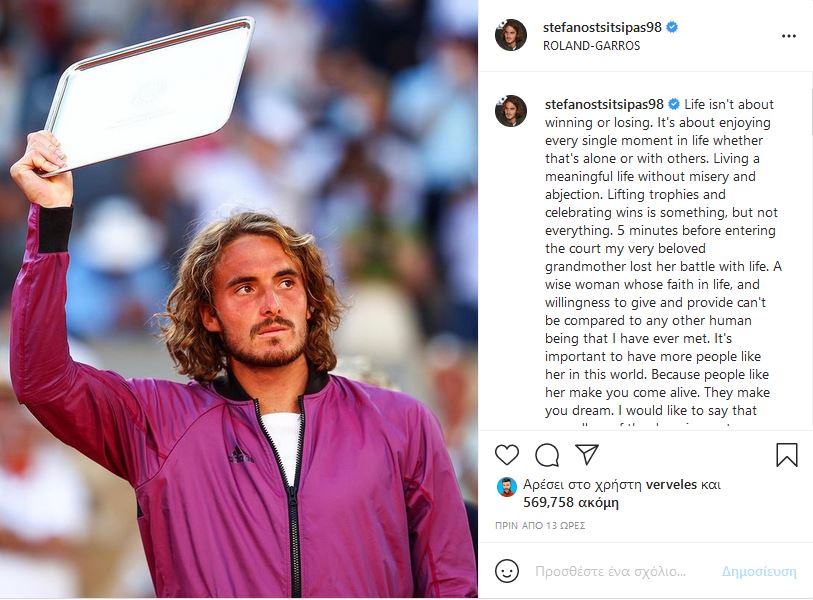Share post with paper plane icon

point(587,454)
